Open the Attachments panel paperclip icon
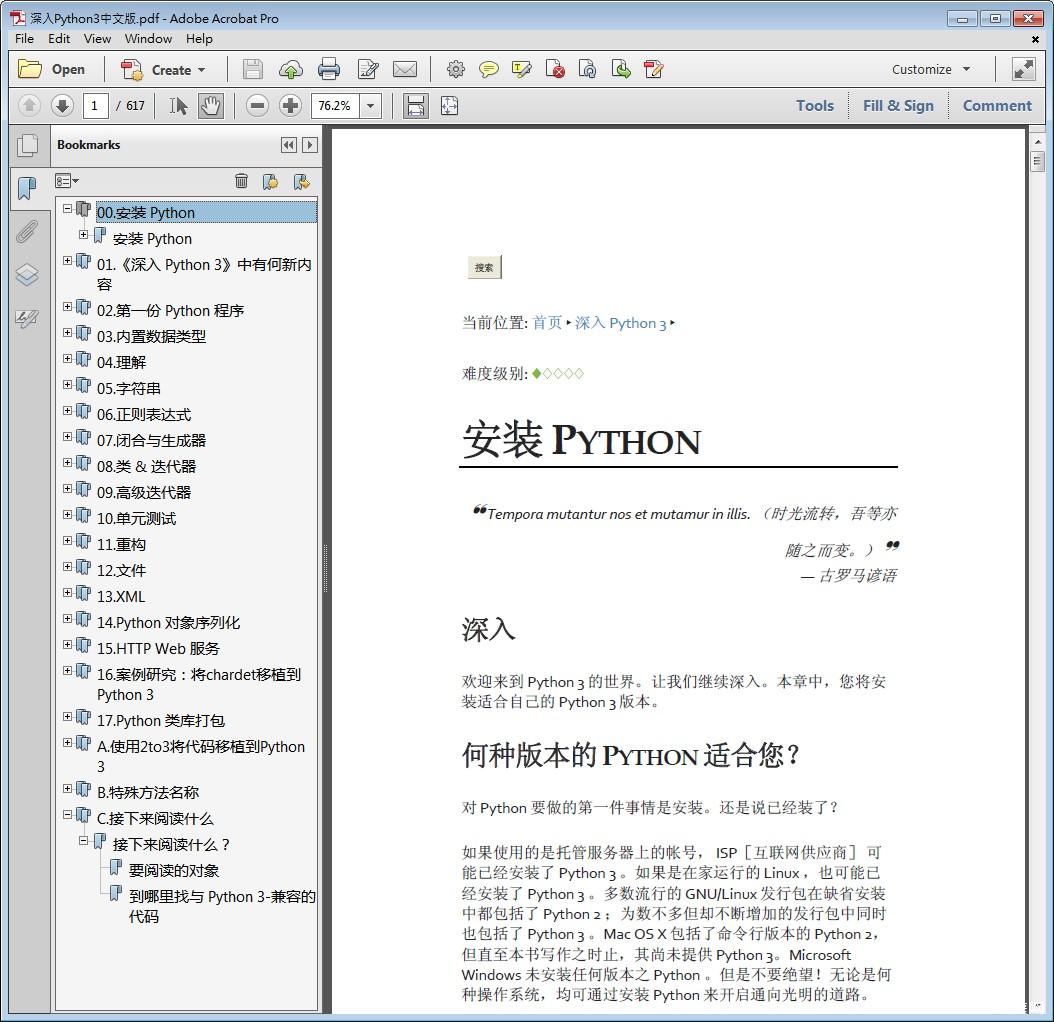 [27, 232]
